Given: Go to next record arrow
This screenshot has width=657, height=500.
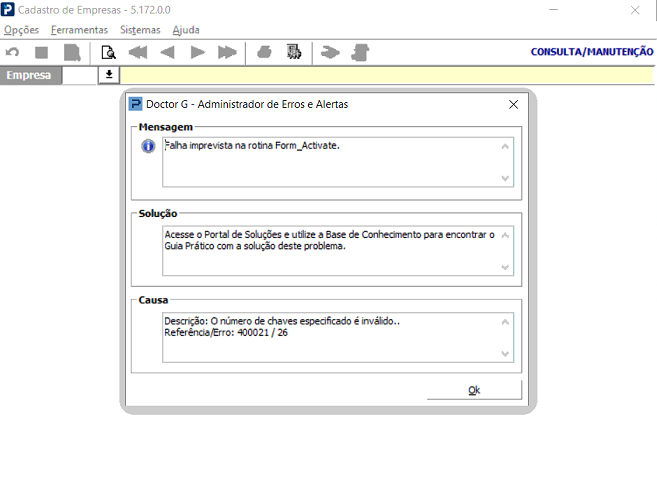Looking at the screenshot, I should [197, 52].
